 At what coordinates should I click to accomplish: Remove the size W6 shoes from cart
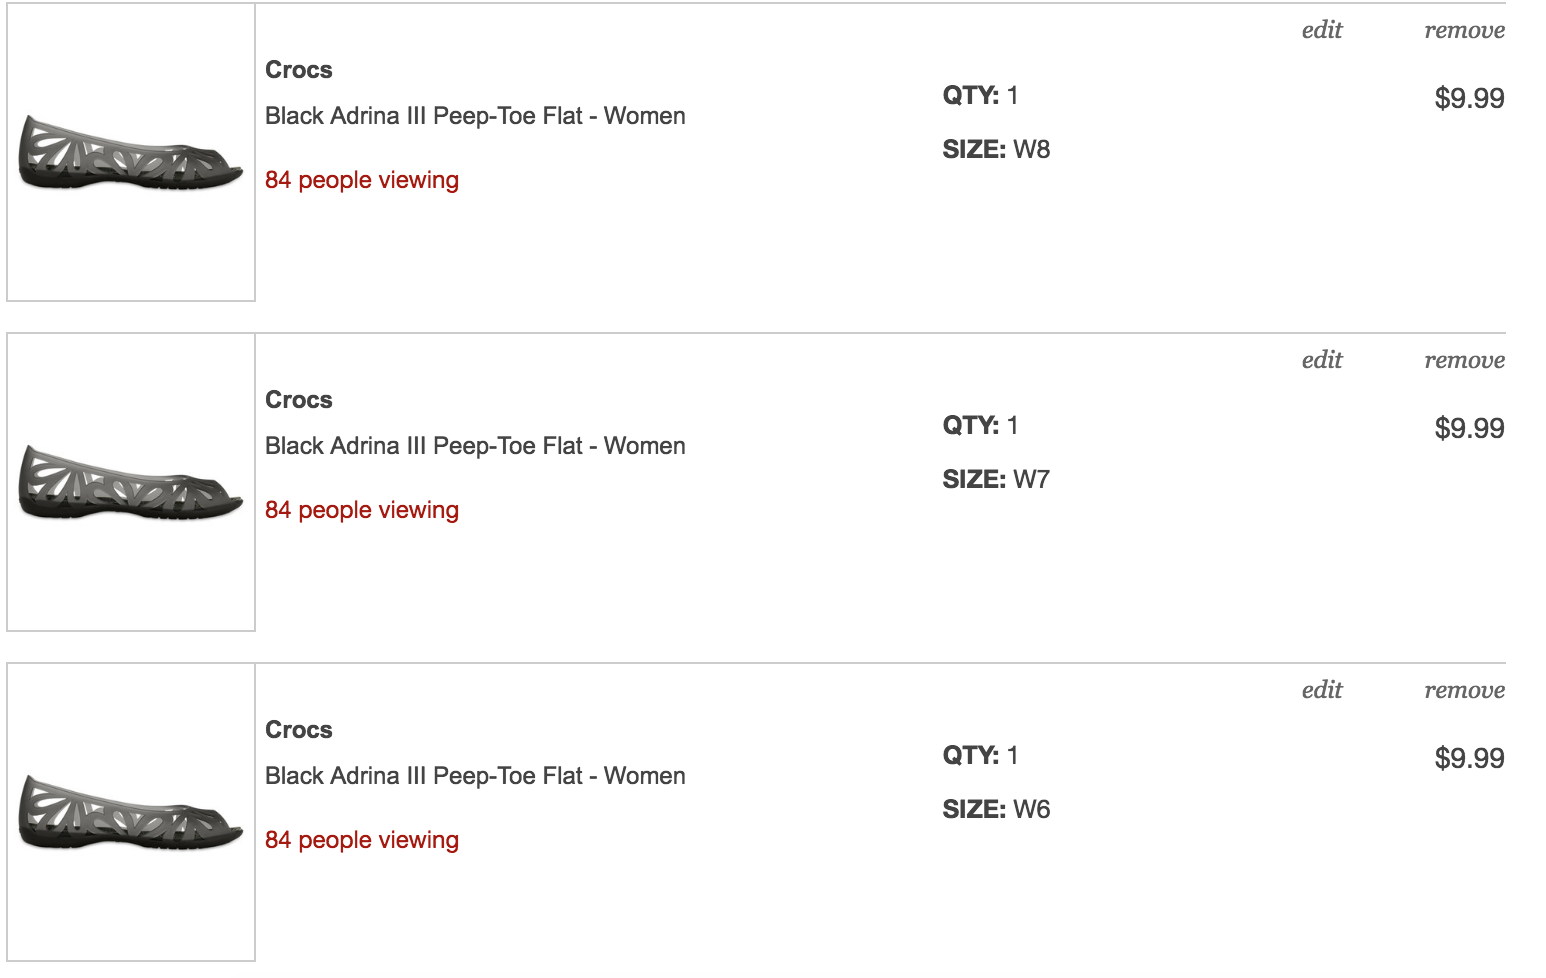(1464, 690)
